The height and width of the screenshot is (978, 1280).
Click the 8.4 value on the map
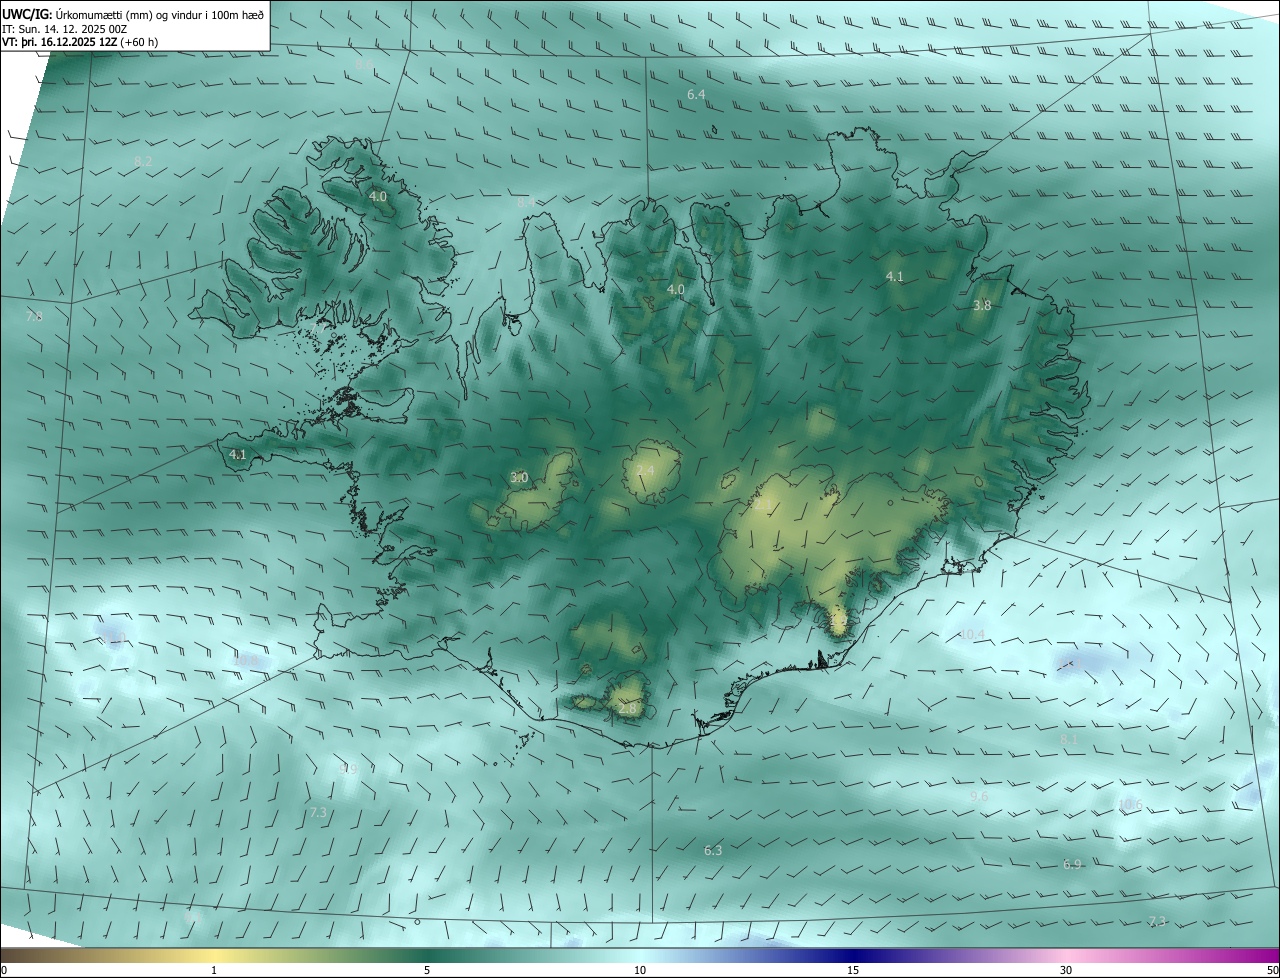525,202
